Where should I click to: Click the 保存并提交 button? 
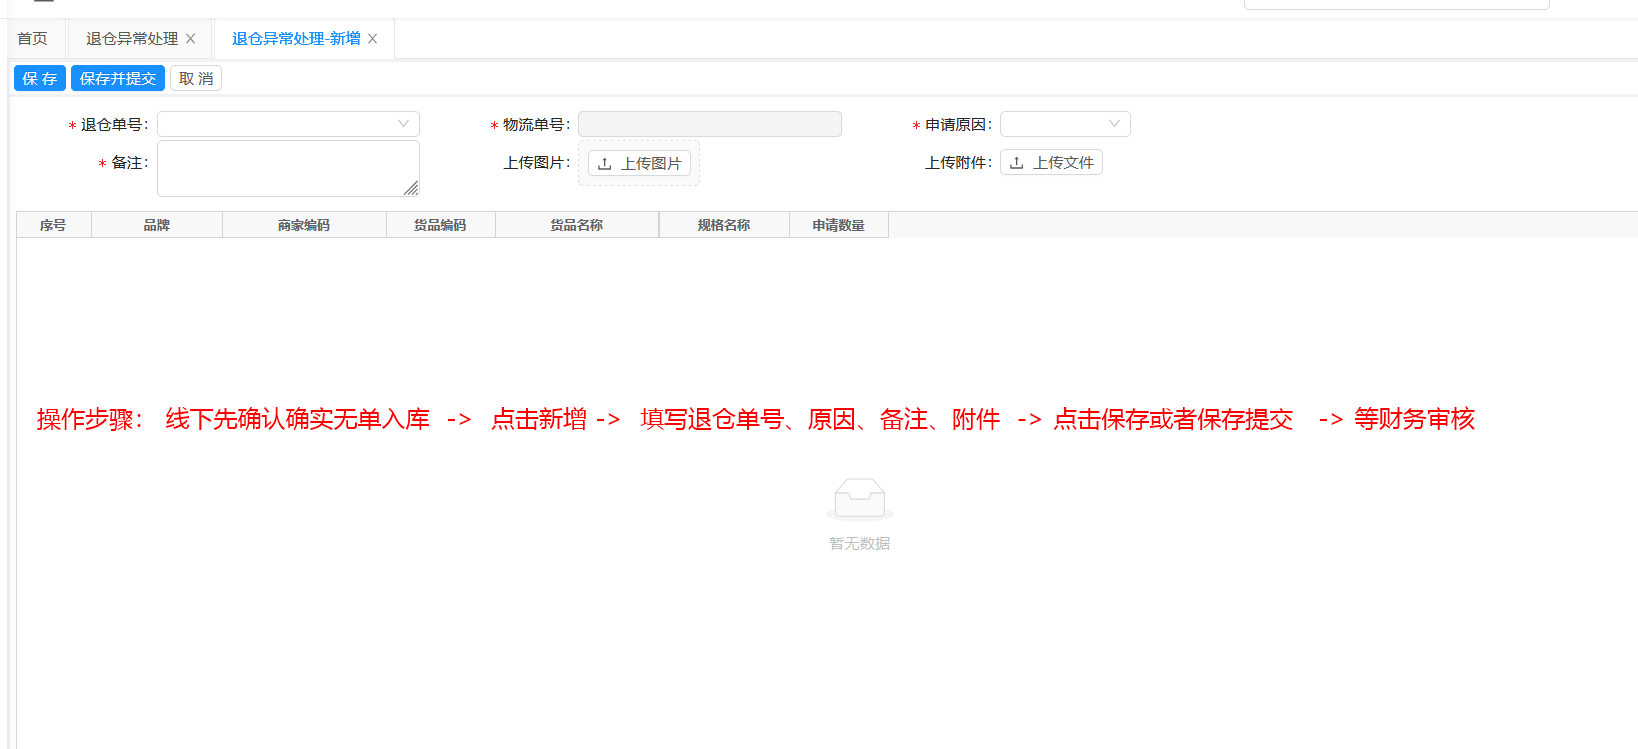(118, 79)
